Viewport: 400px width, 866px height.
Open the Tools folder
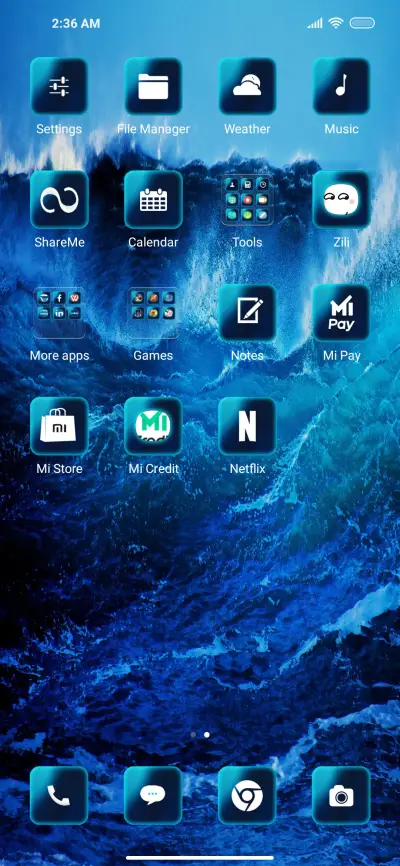pyautogui.click(x=247, y=199)
